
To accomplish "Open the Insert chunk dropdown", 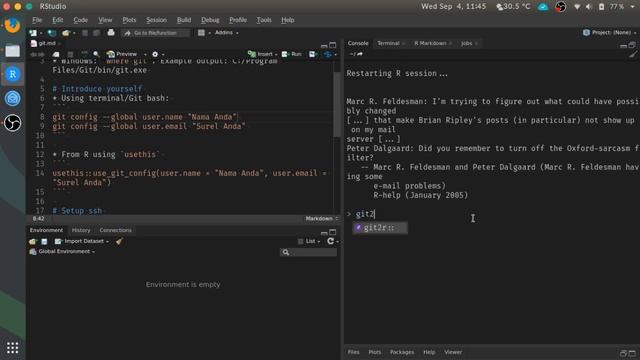I will point(263,54).
